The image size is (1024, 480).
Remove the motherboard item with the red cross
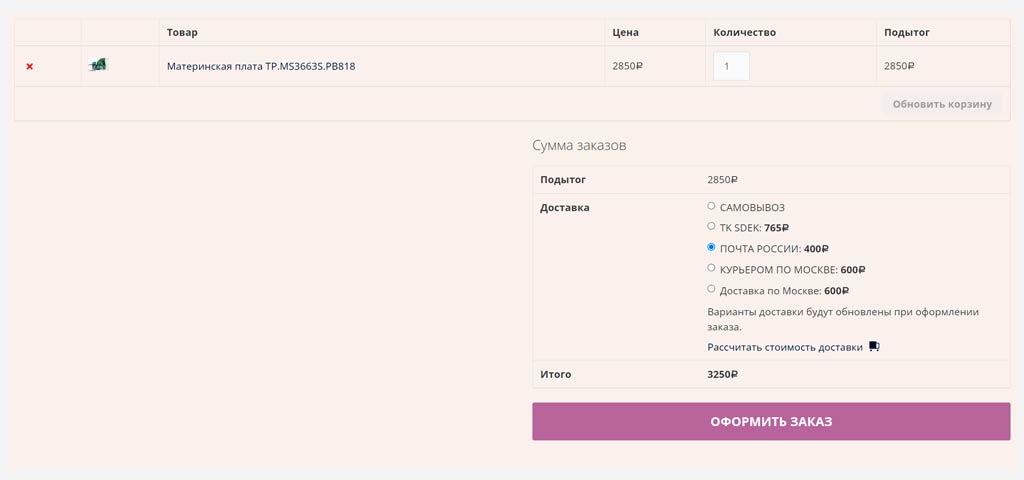(29, 66)
